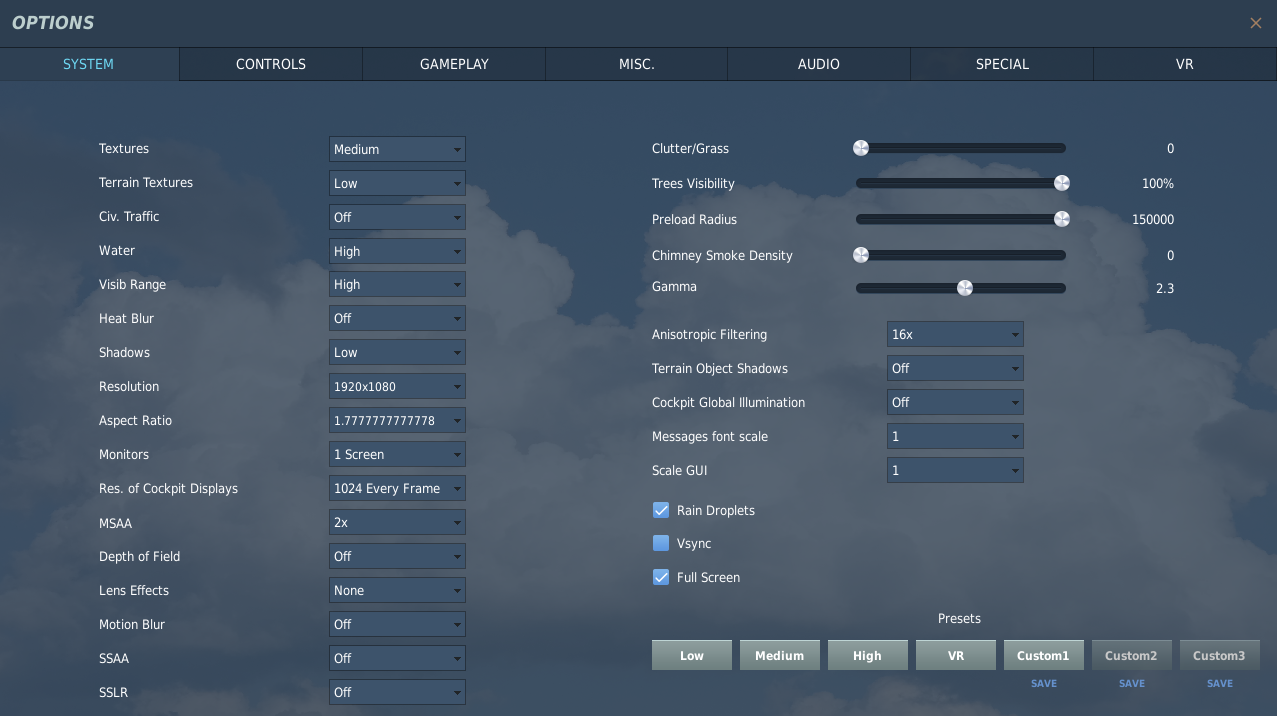Open the CONTROLS tab
The height and width of the screenshot is (716, 1277).
271,64
